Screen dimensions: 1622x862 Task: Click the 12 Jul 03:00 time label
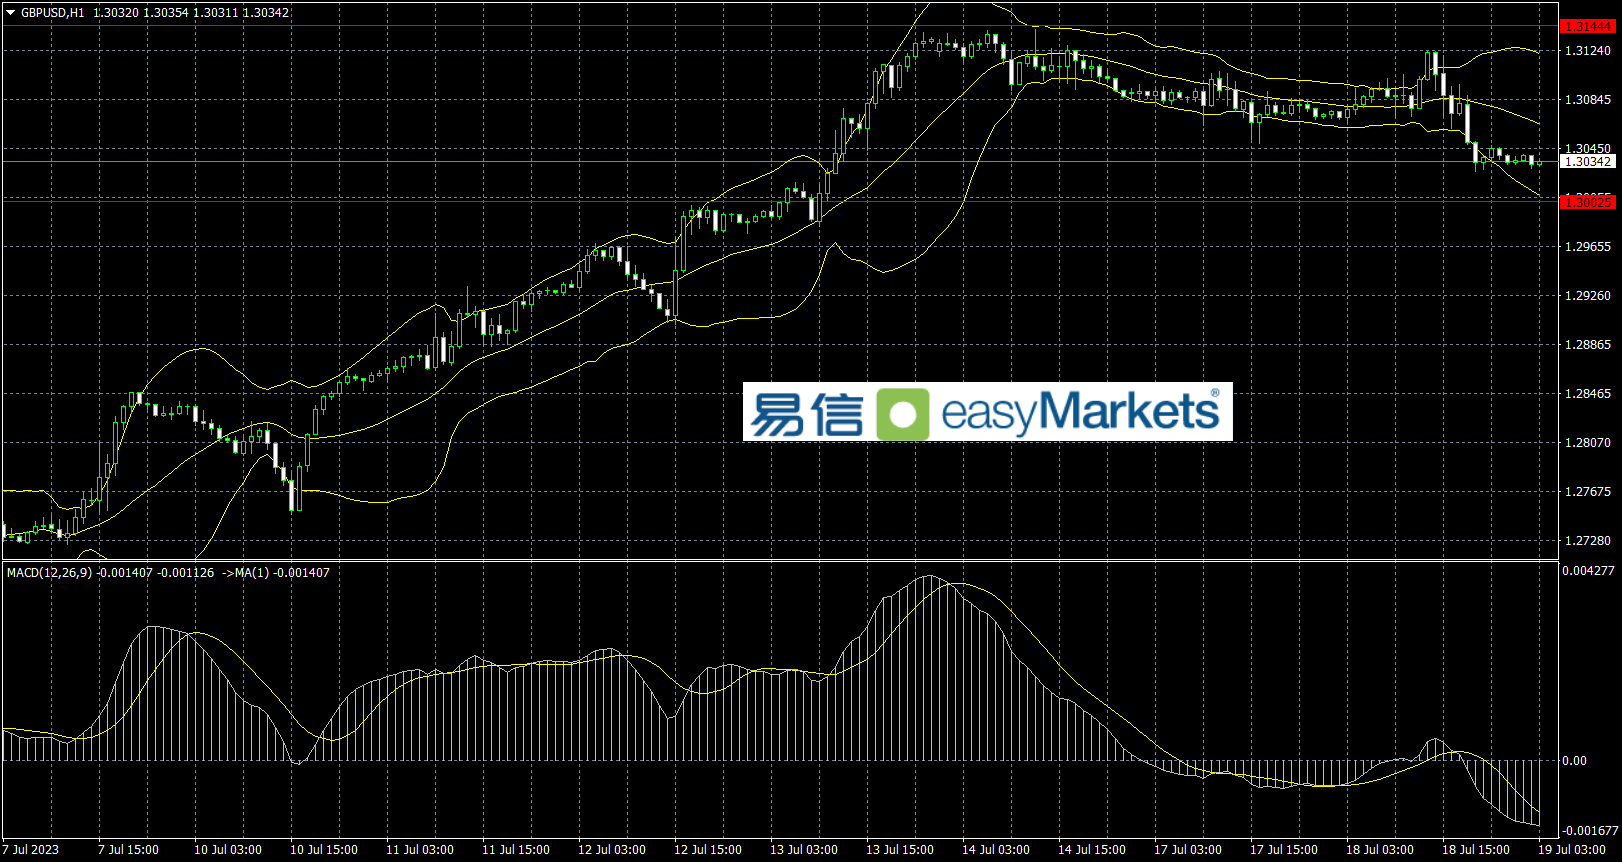[x=612, y=850]
